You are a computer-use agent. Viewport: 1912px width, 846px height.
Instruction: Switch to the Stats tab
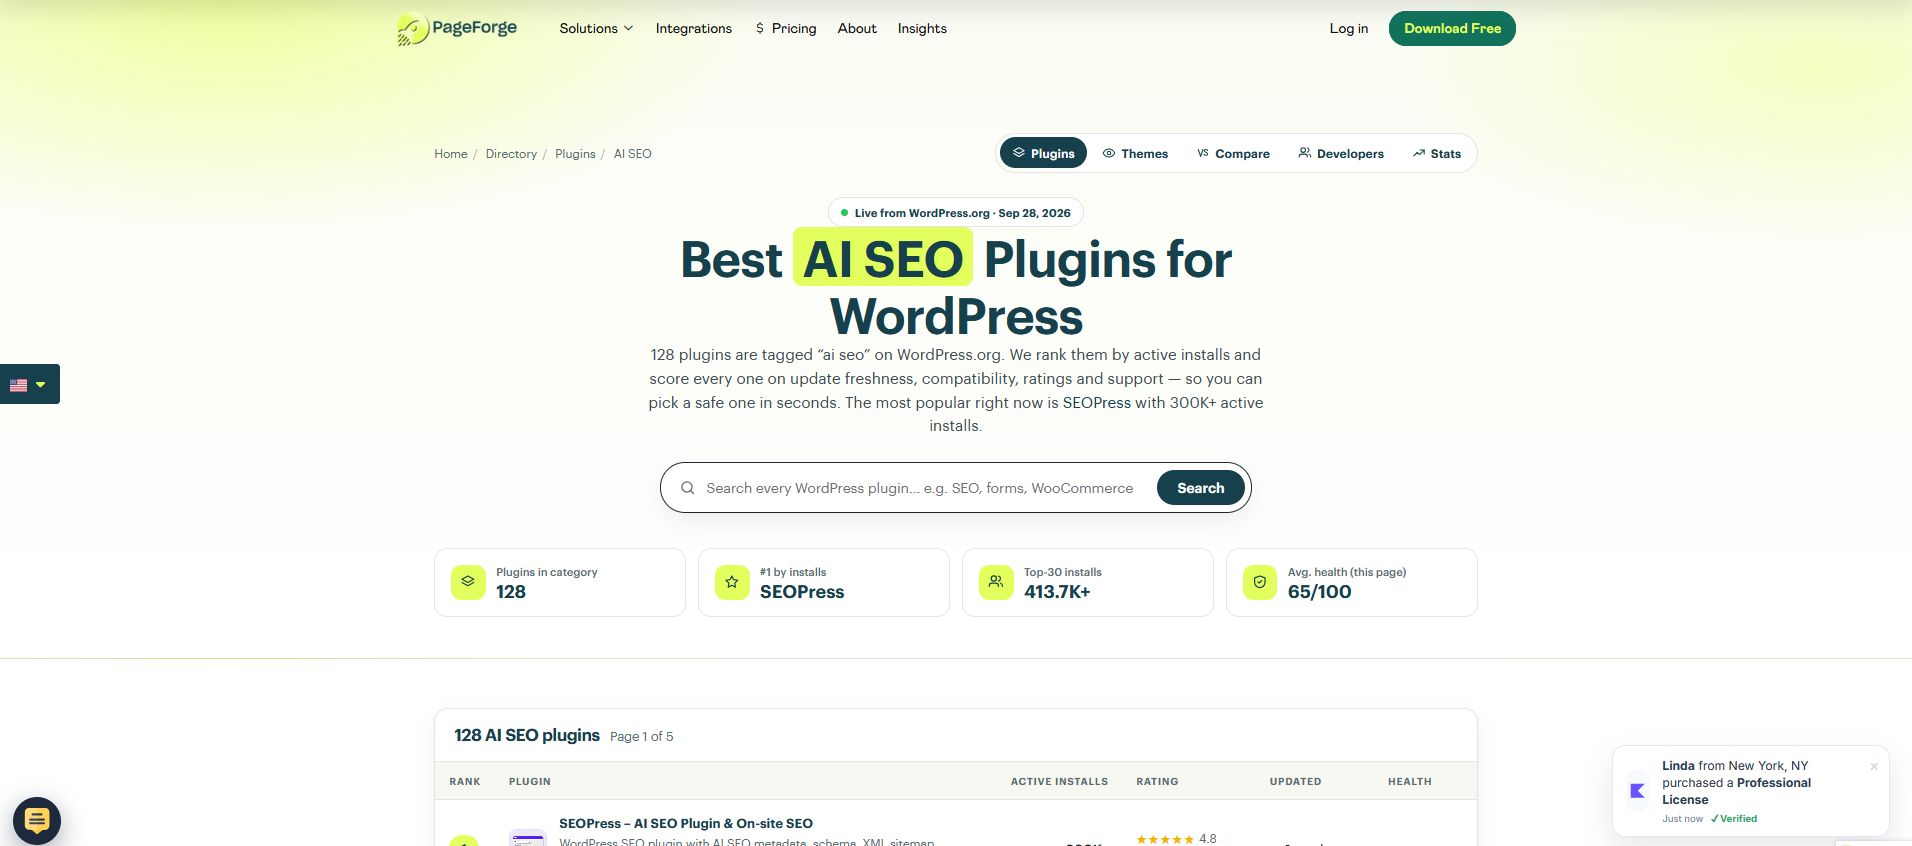point(1437,153)
